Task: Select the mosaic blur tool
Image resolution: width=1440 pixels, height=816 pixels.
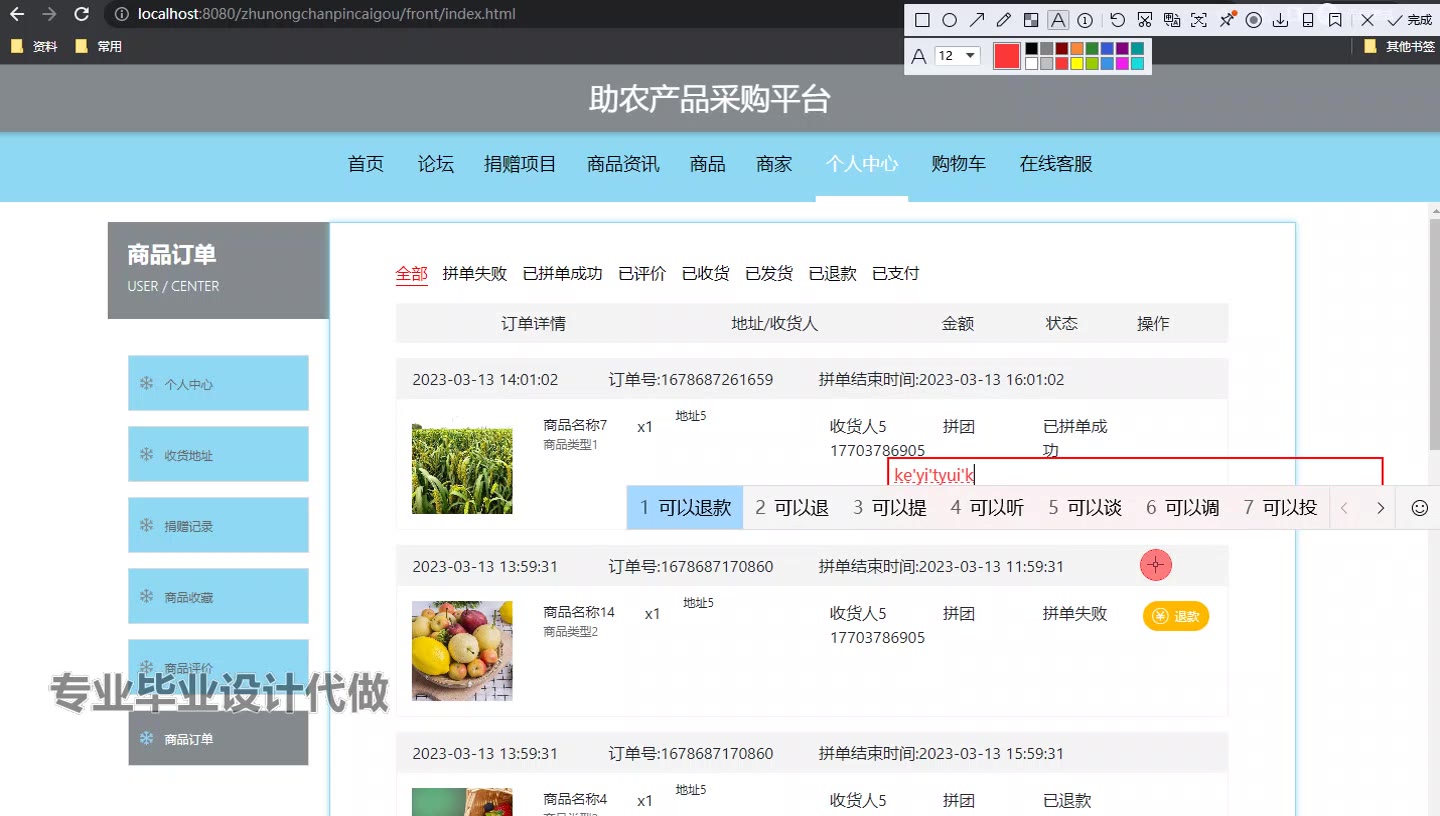Action: pos(1031,20)
